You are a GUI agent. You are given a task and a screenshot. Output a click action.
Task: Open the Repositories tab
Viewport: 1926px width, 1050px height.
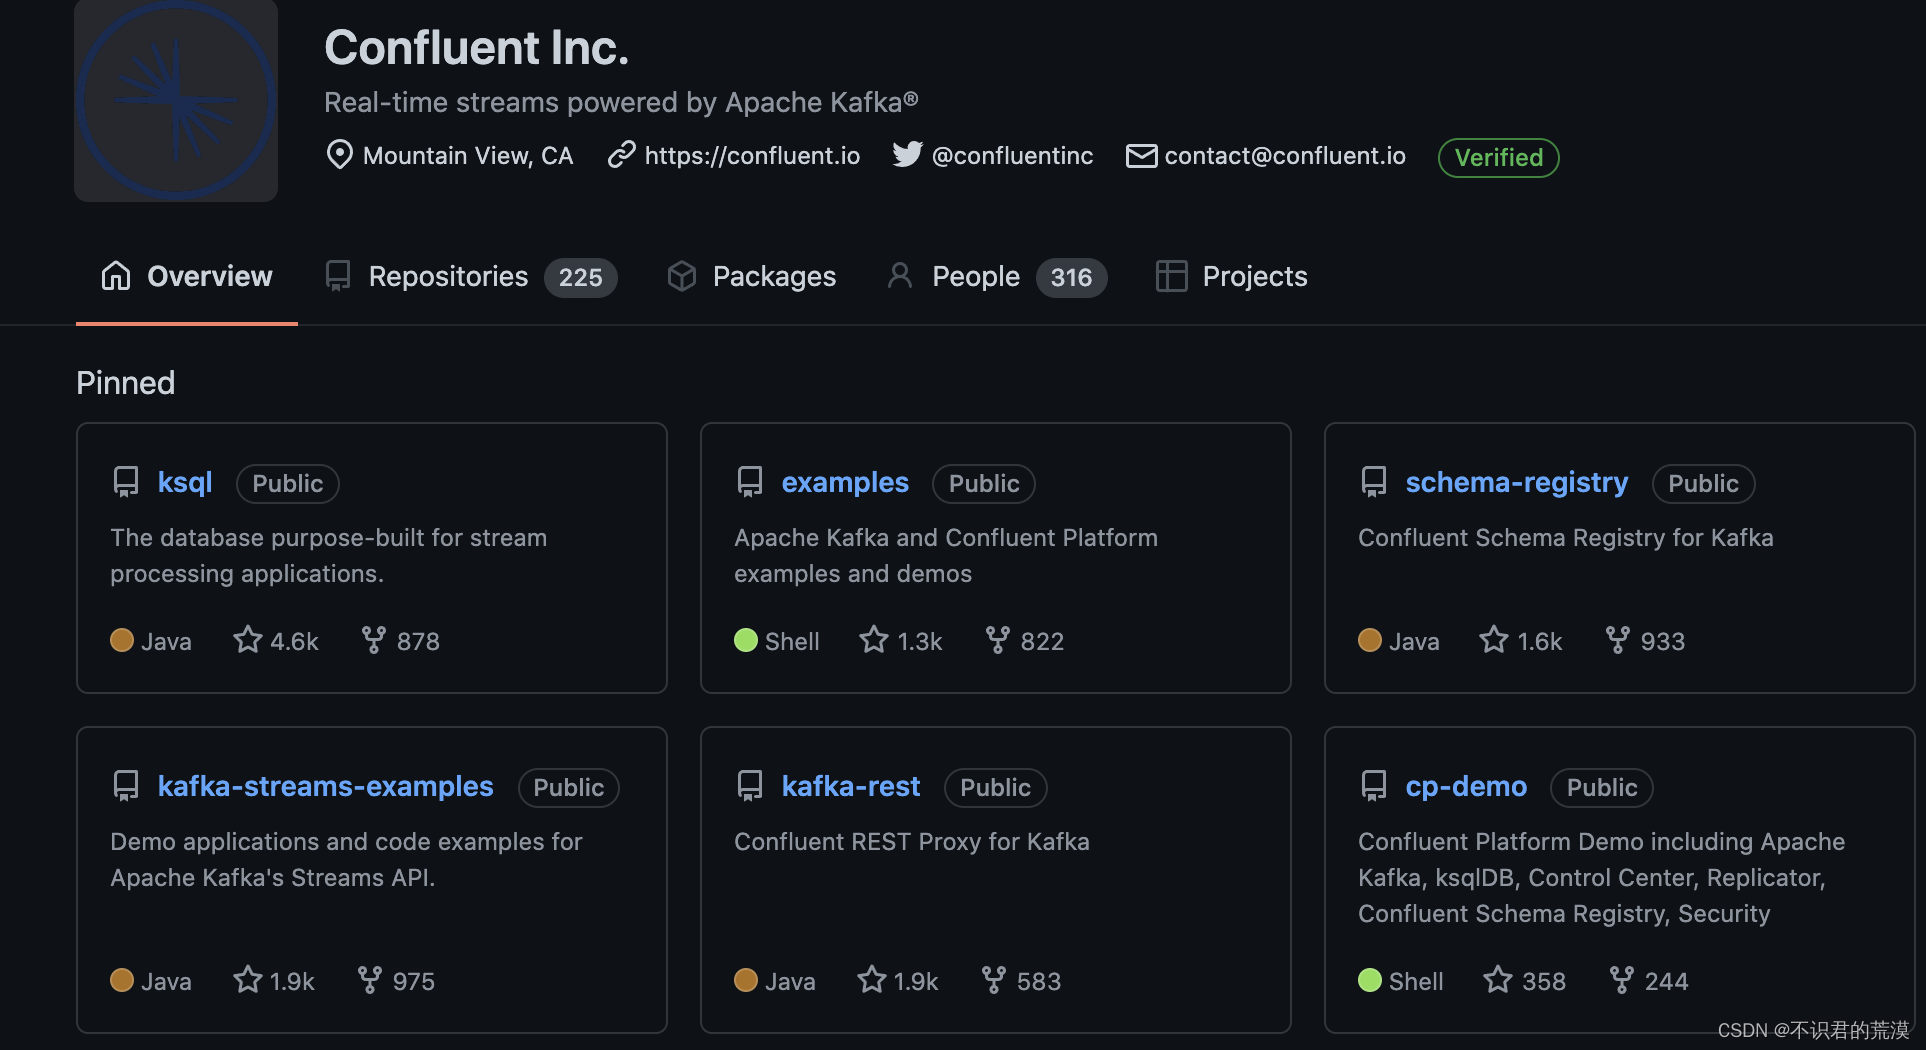pos(448,277)
